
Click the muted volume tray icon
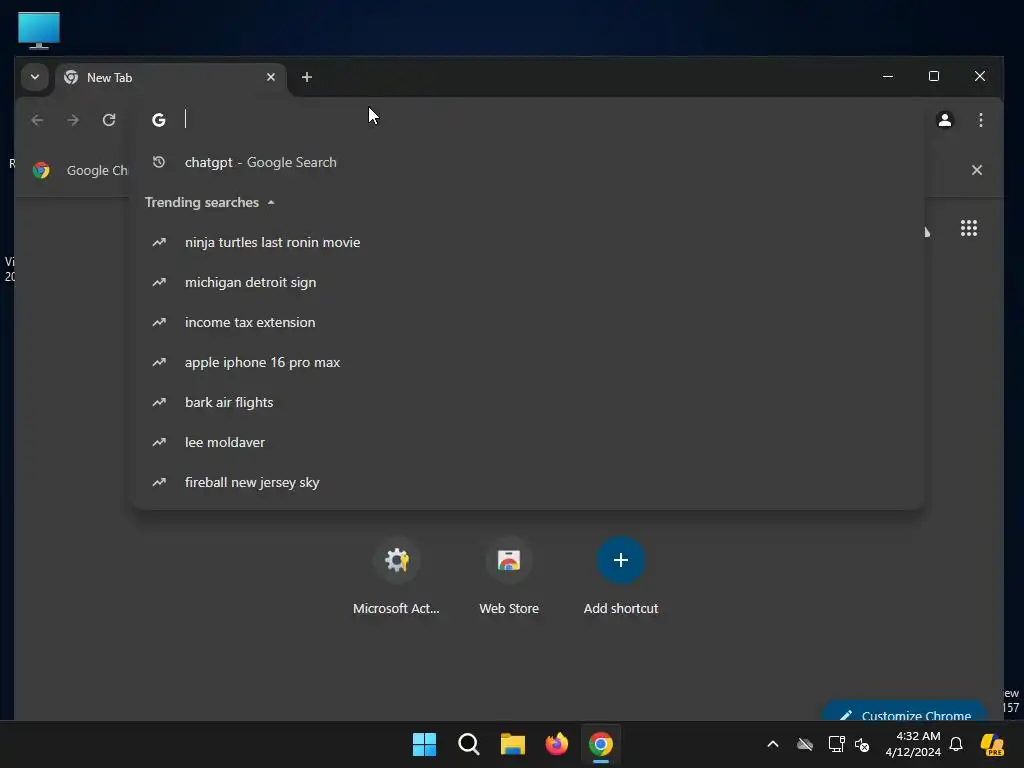click(x=862, y=744)
